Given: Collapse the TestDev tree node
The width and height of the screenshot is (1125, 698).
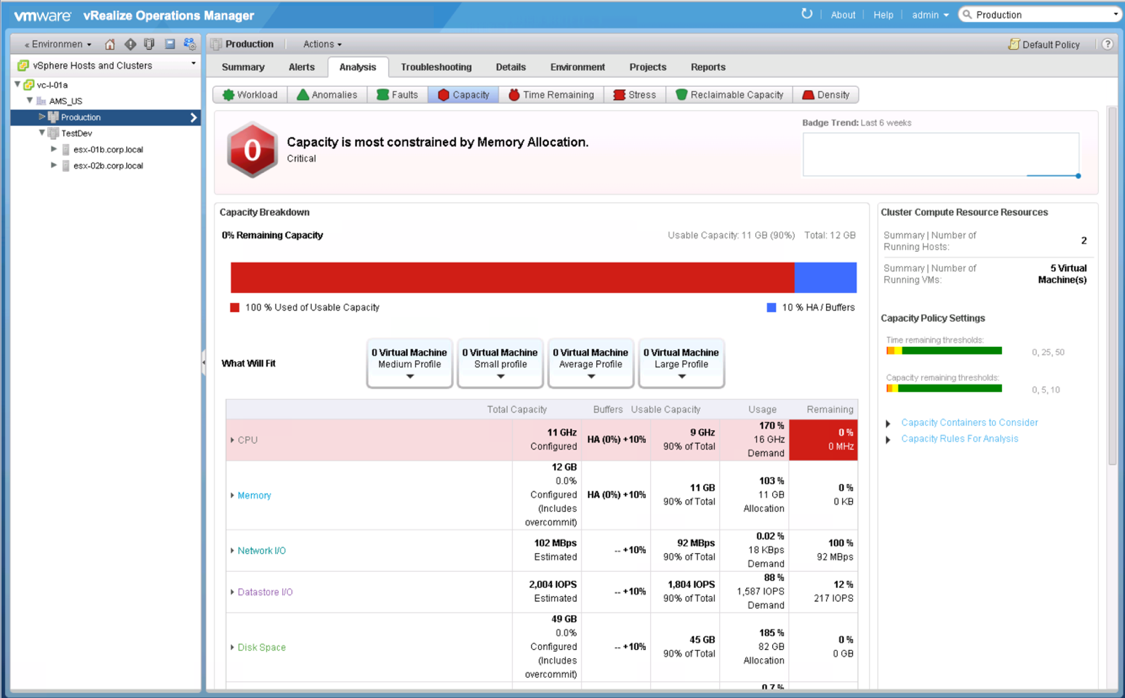Looking at the screenshot, I should click(42, 133).
